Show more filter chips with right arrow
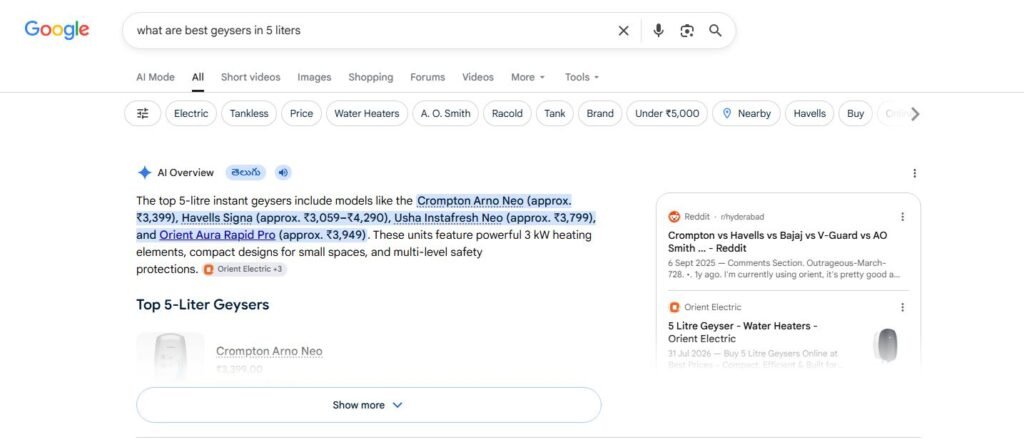The height and width of the screenshot is (442, 1024). (x=915, y=114)
